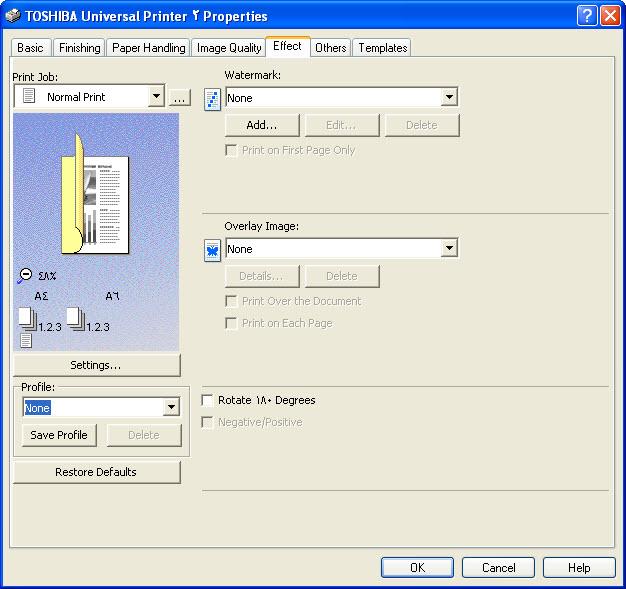
Task: Switch to the Finishing tab
Action: tap(79, 48)
